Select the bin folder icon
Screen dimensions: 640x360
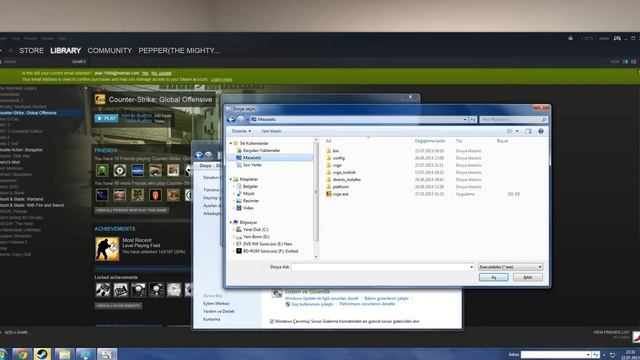point(329,151)
